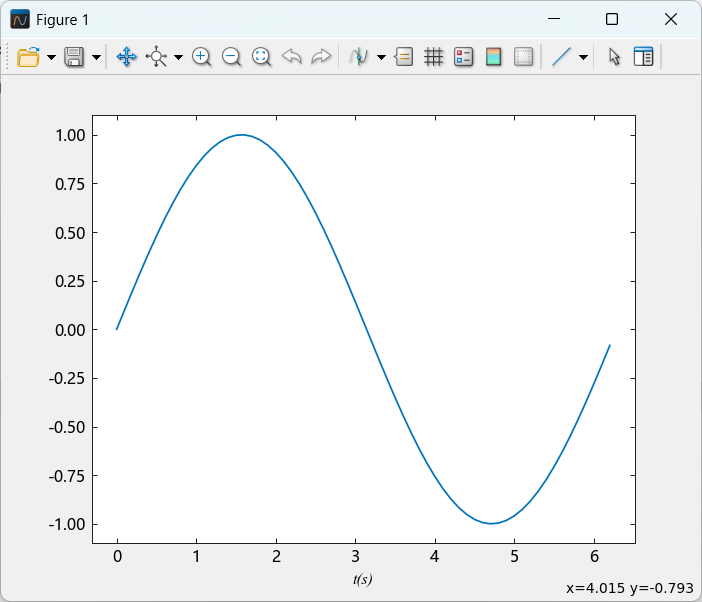702x602 pixels.
Task: Redo the view change
Action: coord(321,57)
